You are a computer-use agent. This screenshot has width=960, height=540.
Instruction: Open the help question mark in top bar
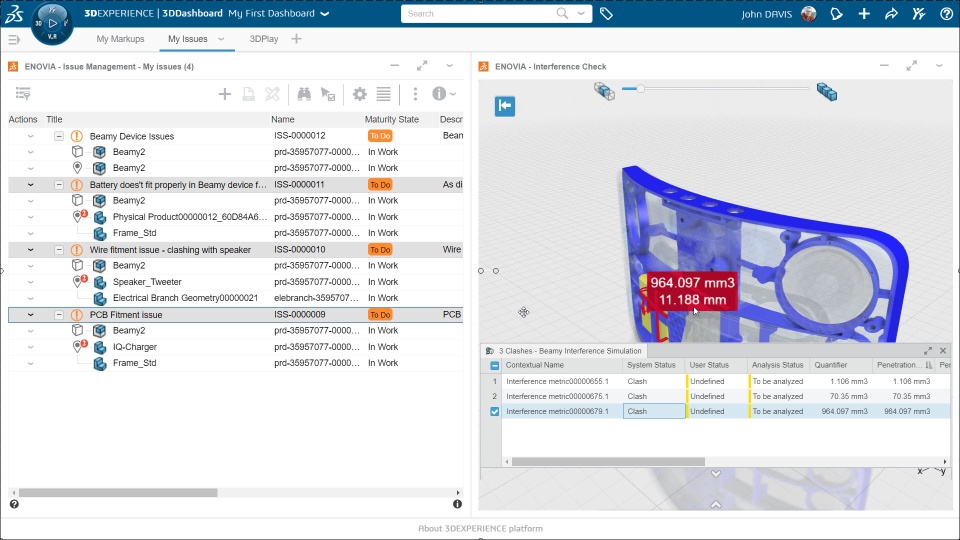[x=947, y=13]
